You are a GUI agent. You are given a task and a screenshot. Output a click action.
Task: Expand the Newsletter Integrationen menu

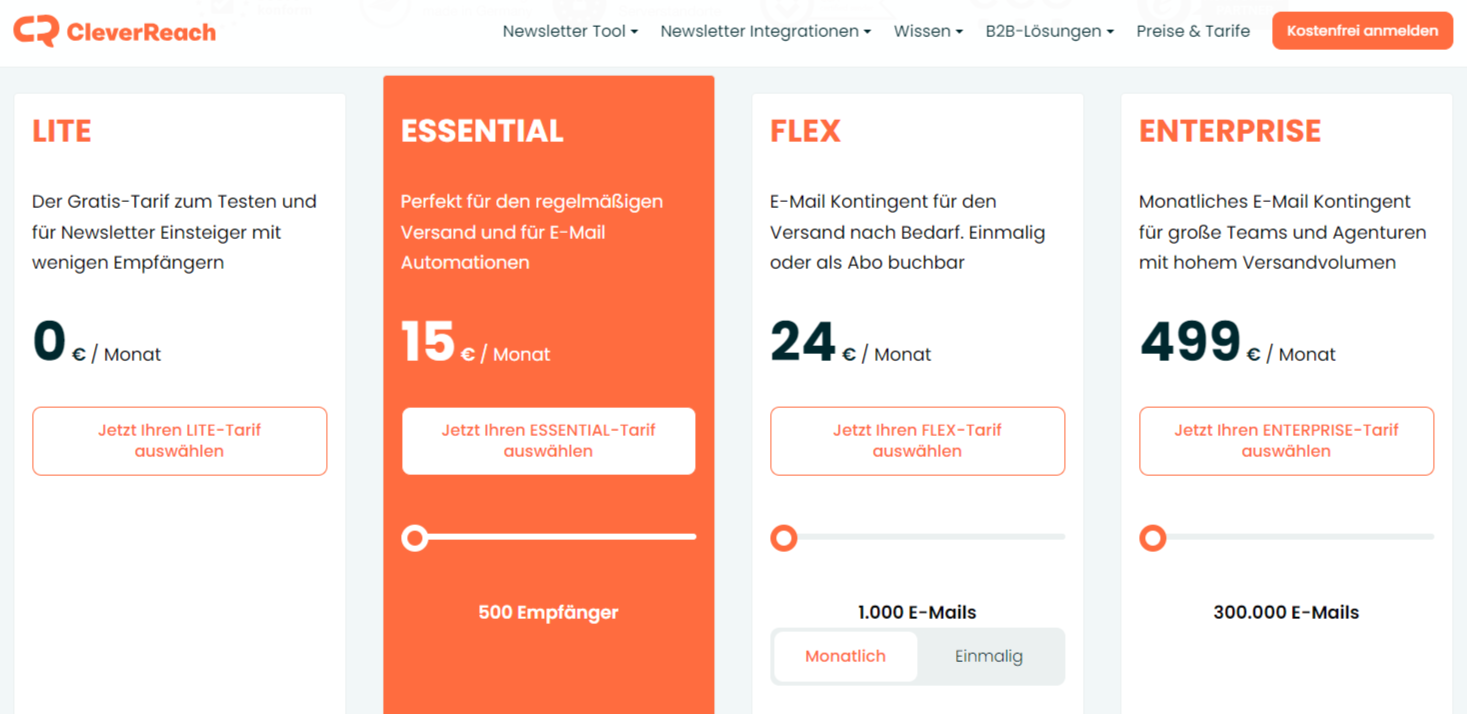tap(766, 31)
